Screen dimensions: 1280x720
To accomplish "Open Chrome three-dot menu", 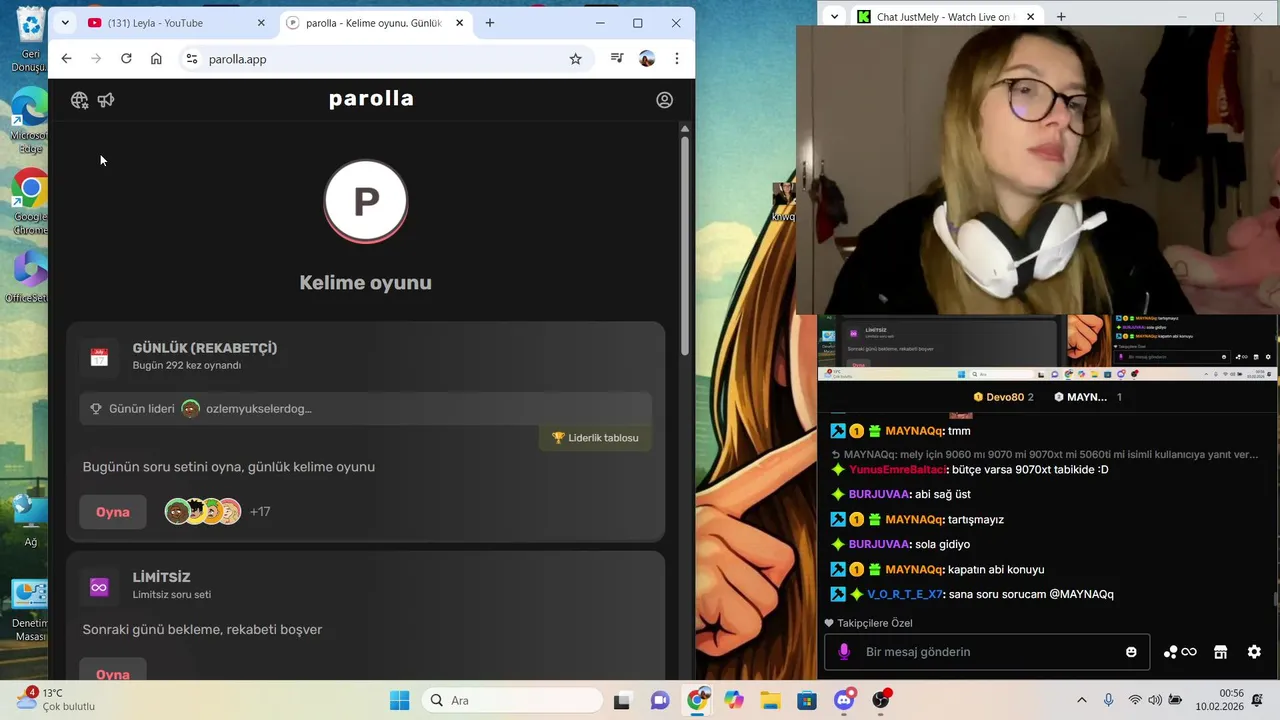I will pos(677,59).
